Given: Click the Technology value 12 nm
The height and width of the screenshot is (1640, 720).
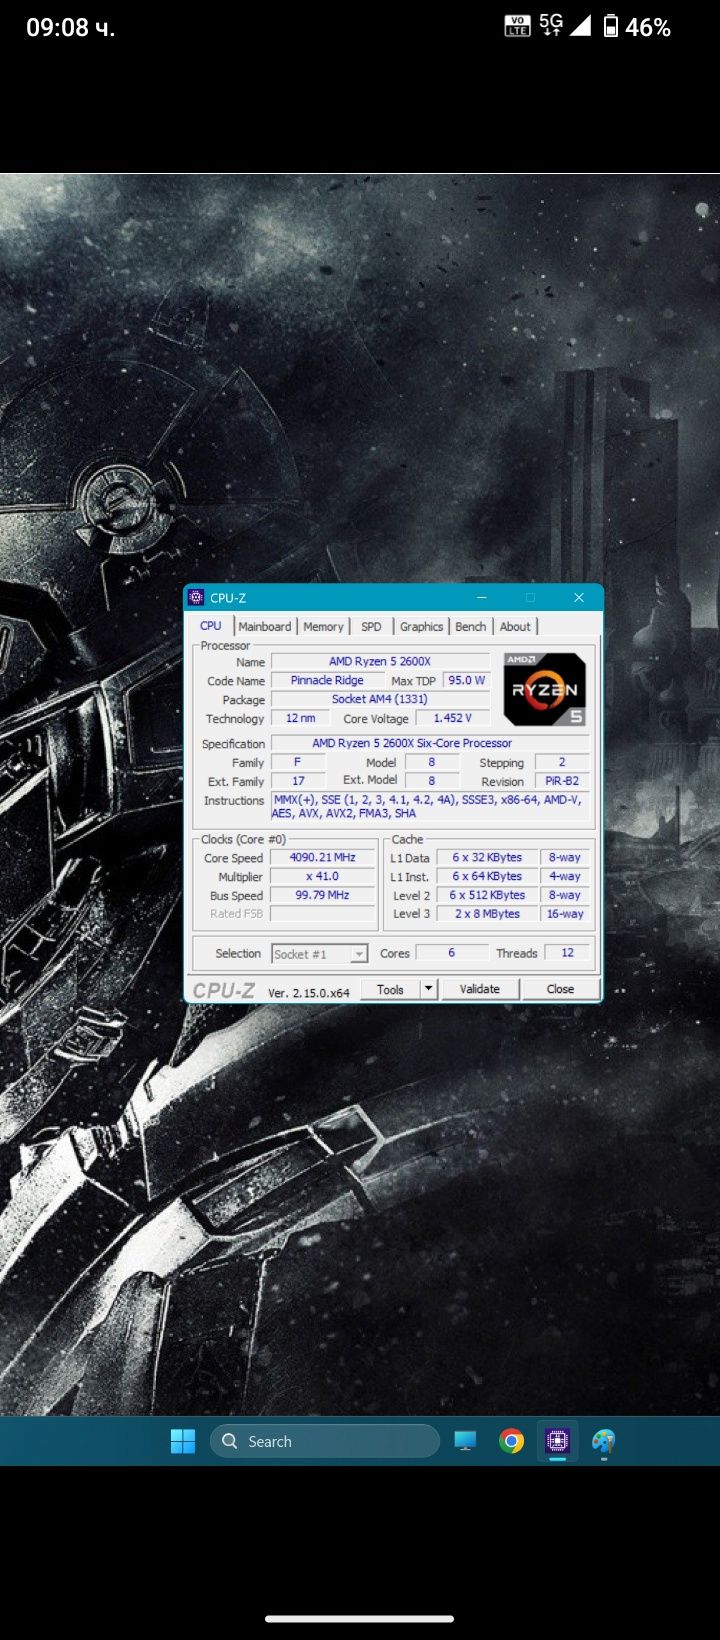Looking at the screenshot, I should (300, 718).
